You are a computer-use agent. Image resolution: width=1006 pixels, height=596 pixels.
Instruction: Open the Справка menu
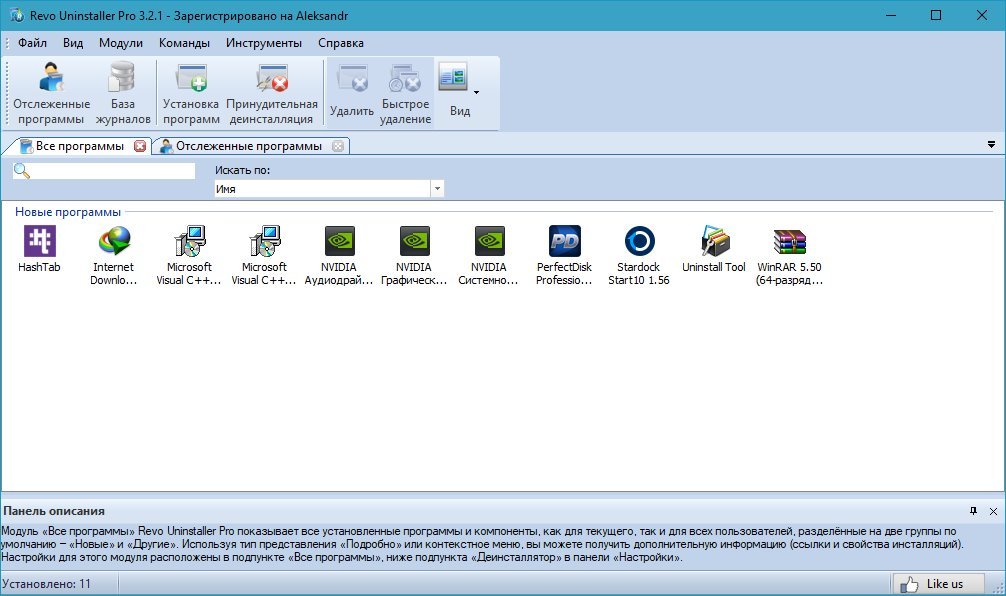click(341, 43)
